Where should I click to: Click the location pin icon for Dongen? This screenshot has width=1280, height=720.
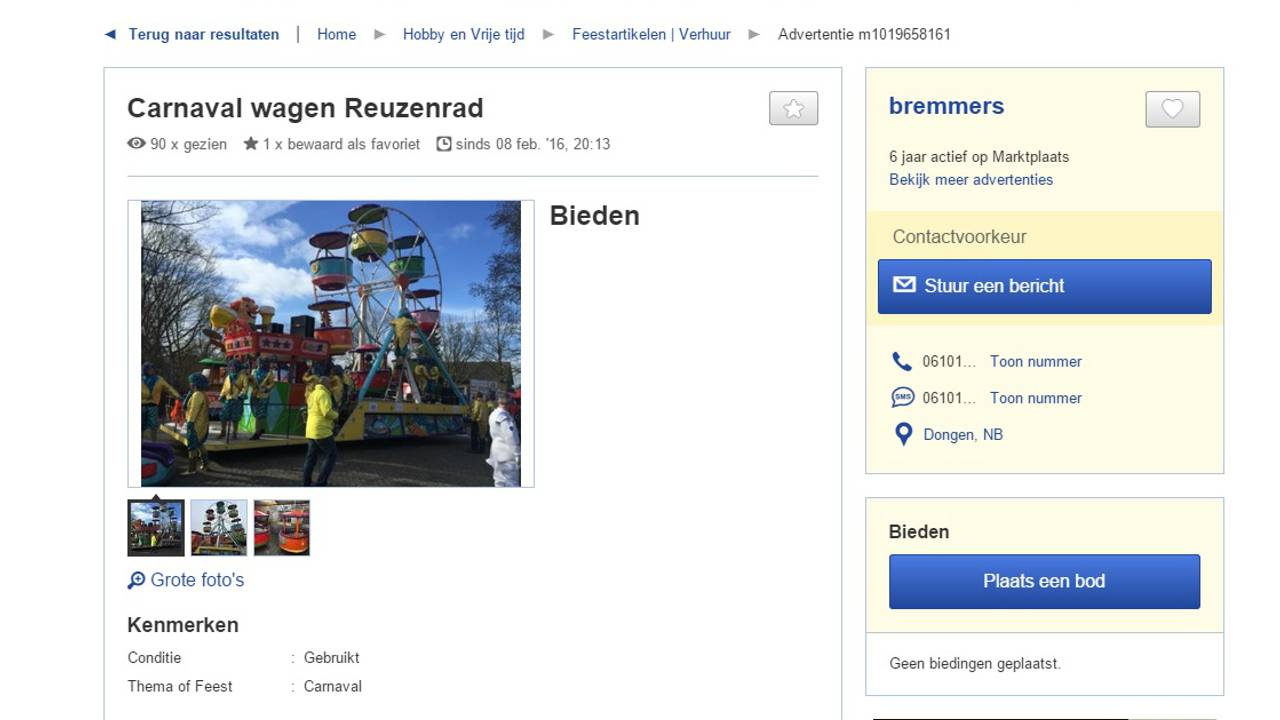pos(903,434)
